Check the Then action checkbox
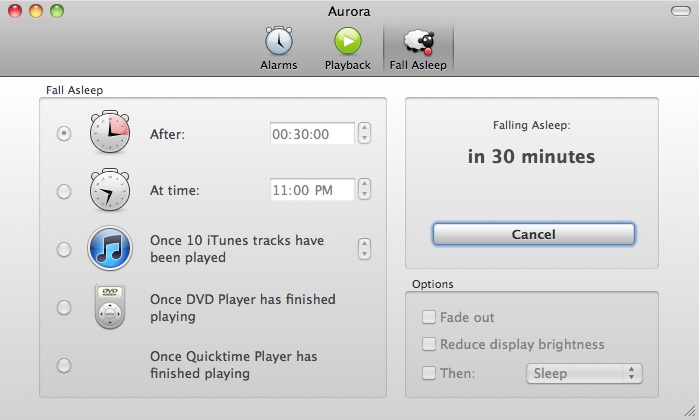 coord(429,373)
